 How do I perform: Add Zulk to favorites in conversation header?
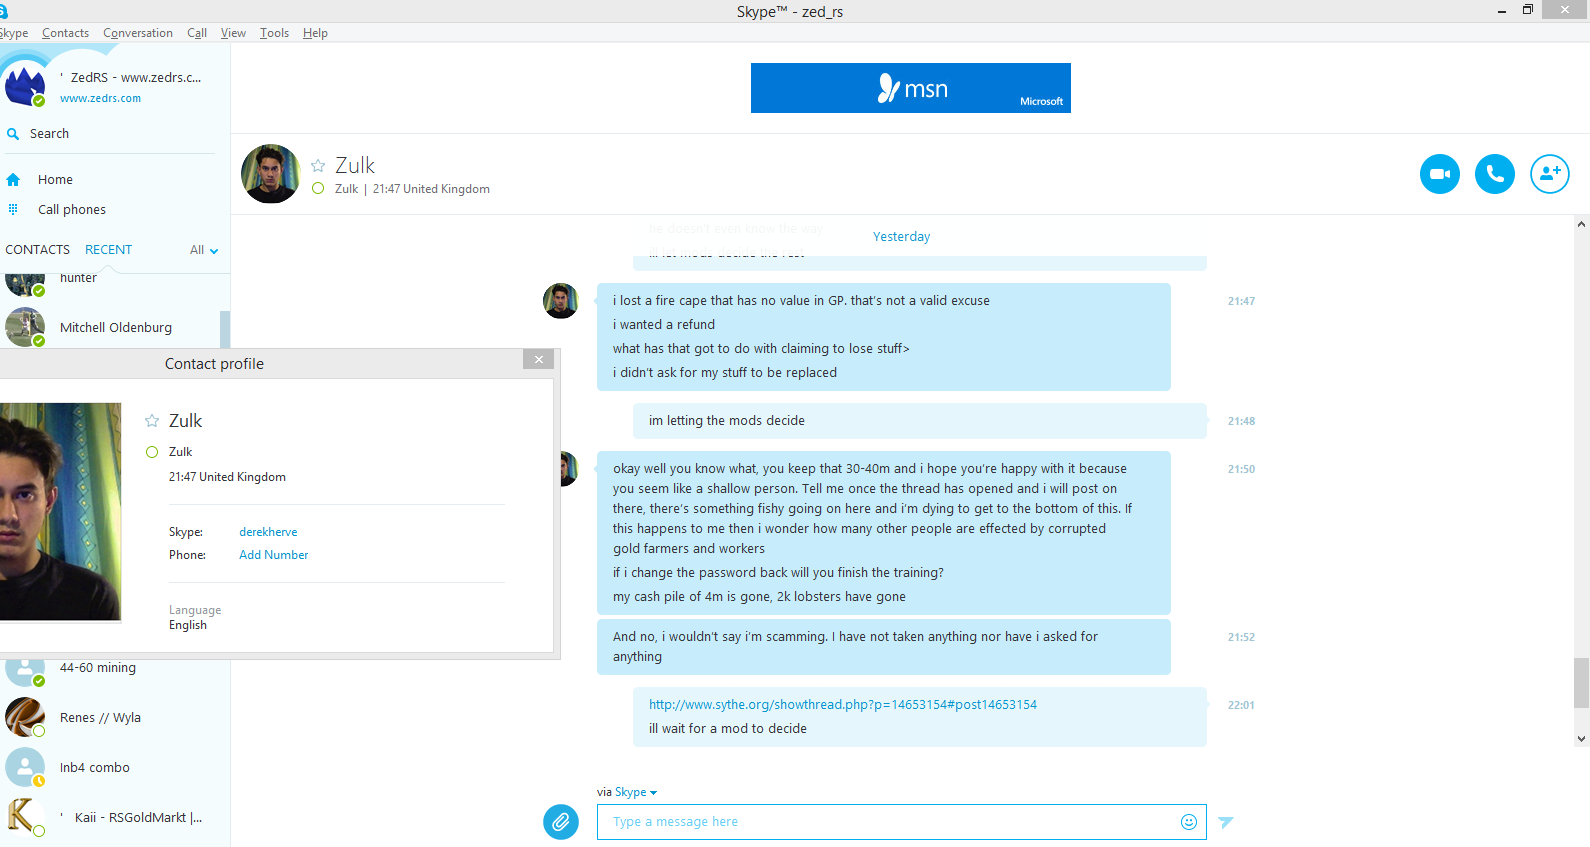(x=318, y=166)
